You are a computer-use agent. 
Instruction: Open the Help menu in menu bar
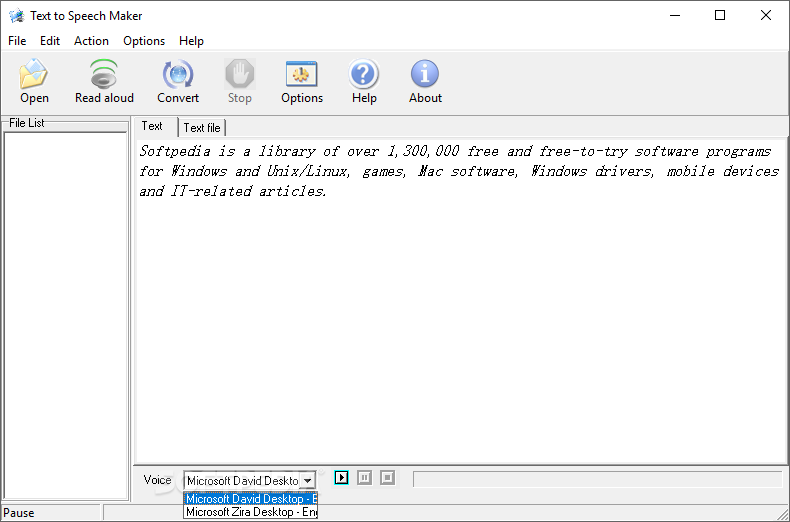pos(191,41)
